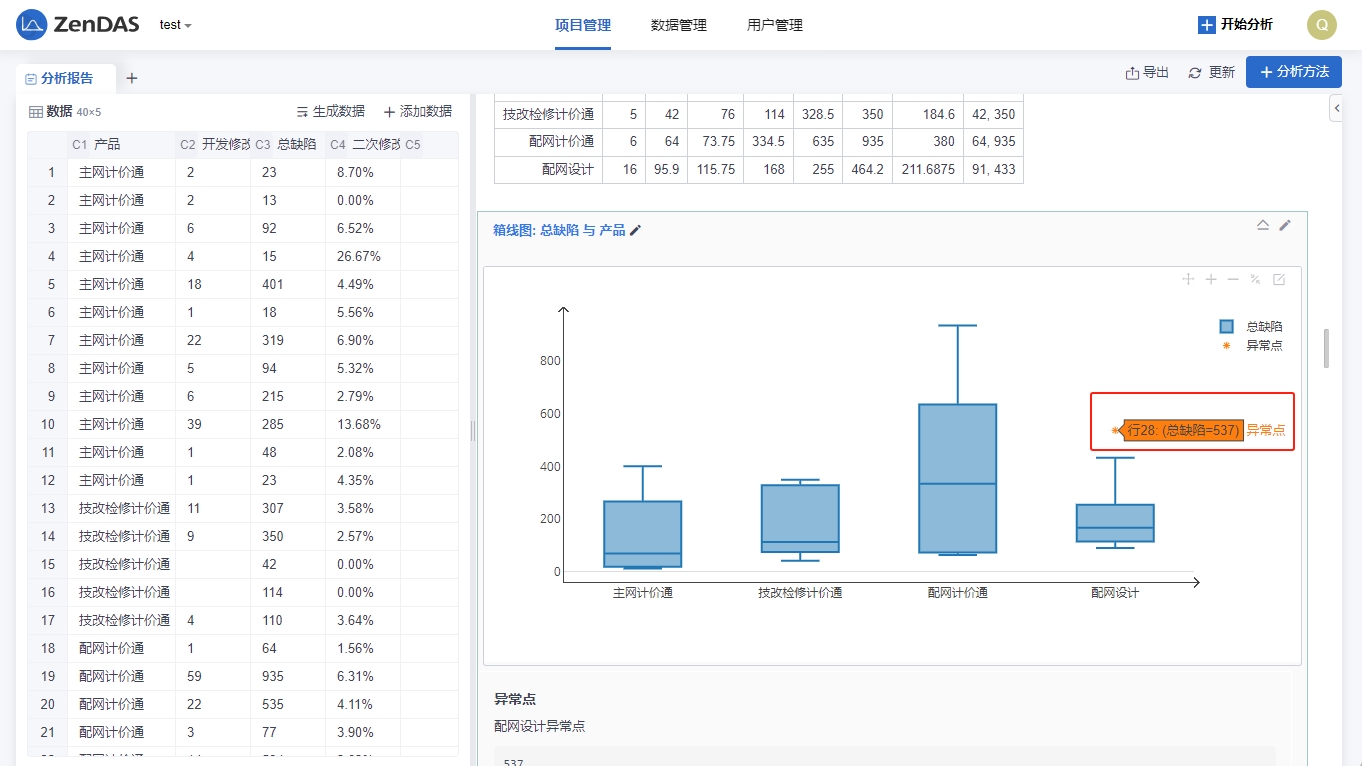Collapse the boxplot chart section
Viewport: 1362px width, 766px height.
[1263, 225]
